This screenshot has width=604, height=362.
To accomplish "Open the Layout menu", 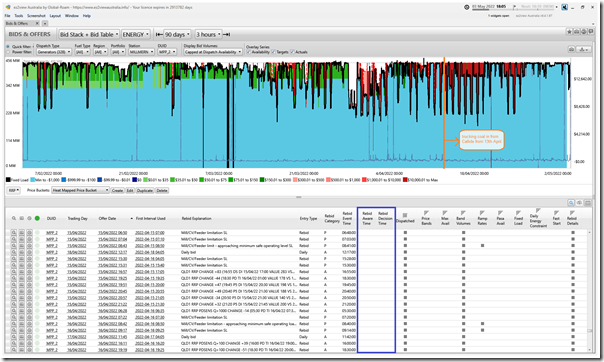I will 55,16.
